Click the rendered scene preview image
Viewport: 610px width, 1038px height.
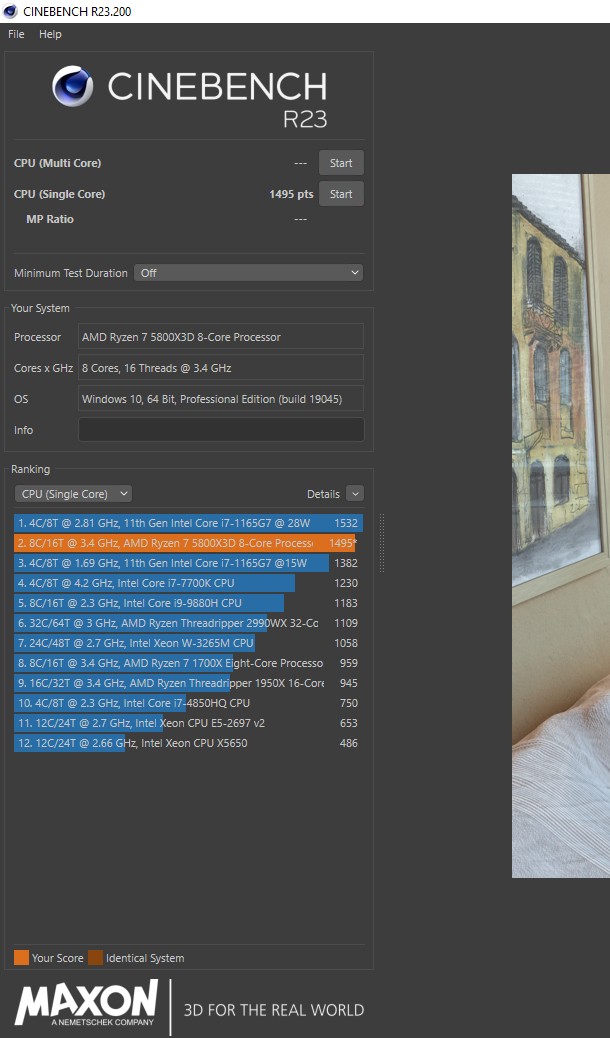click(561, 526)
